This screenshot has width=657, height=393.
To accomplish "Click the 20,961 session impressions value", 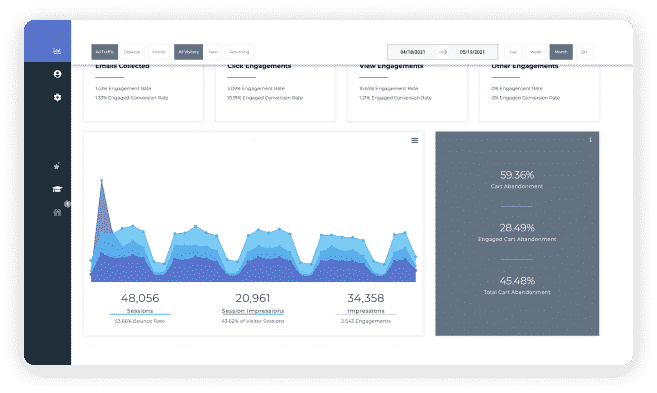I will point(253,298).
